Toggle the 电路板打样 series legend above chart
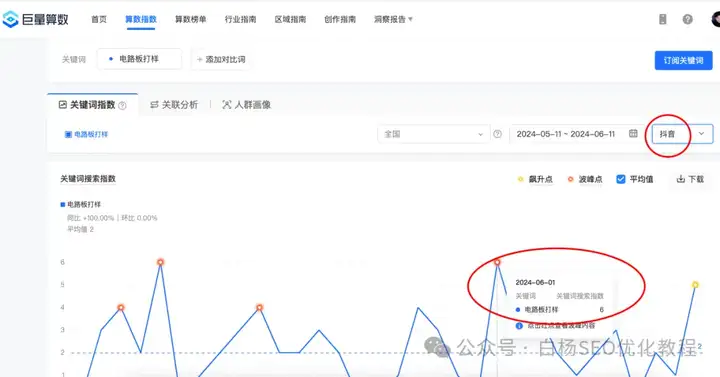720x377 pixels. [x=80, y=204]
